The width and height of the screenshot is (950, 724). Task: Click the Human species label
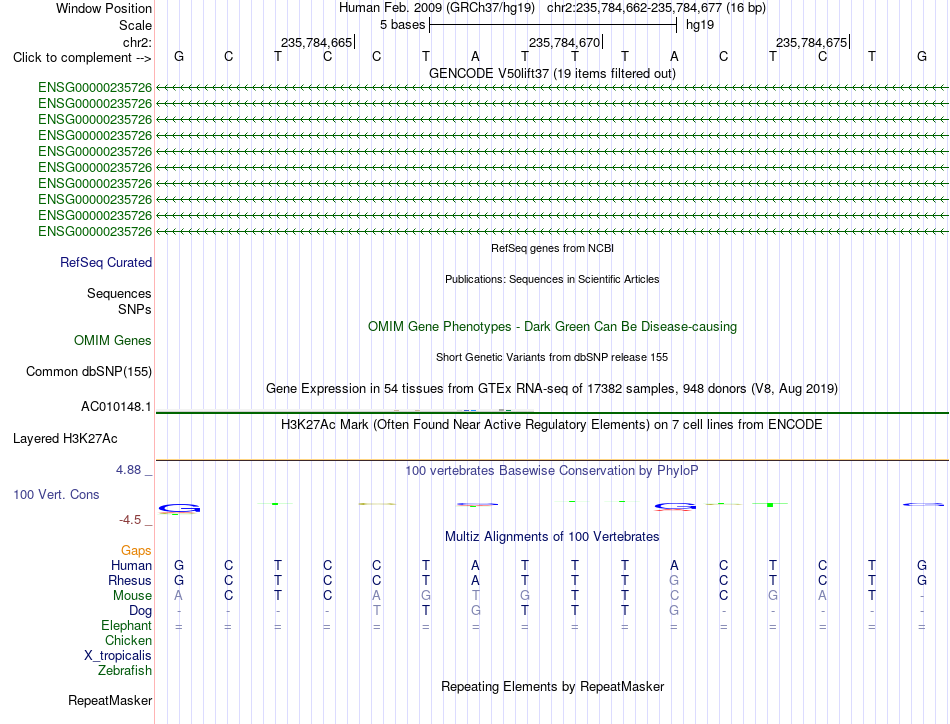(131, 565)
